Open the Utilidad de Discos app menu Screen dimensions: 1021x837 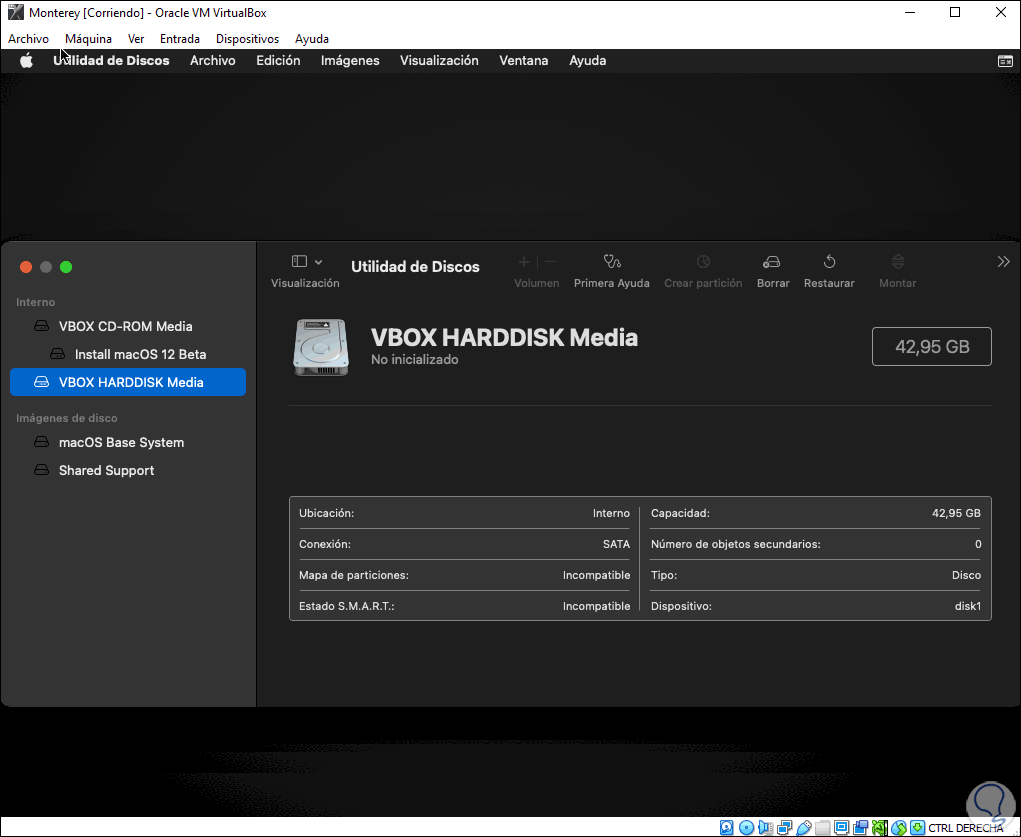click(x=111, y=61)
